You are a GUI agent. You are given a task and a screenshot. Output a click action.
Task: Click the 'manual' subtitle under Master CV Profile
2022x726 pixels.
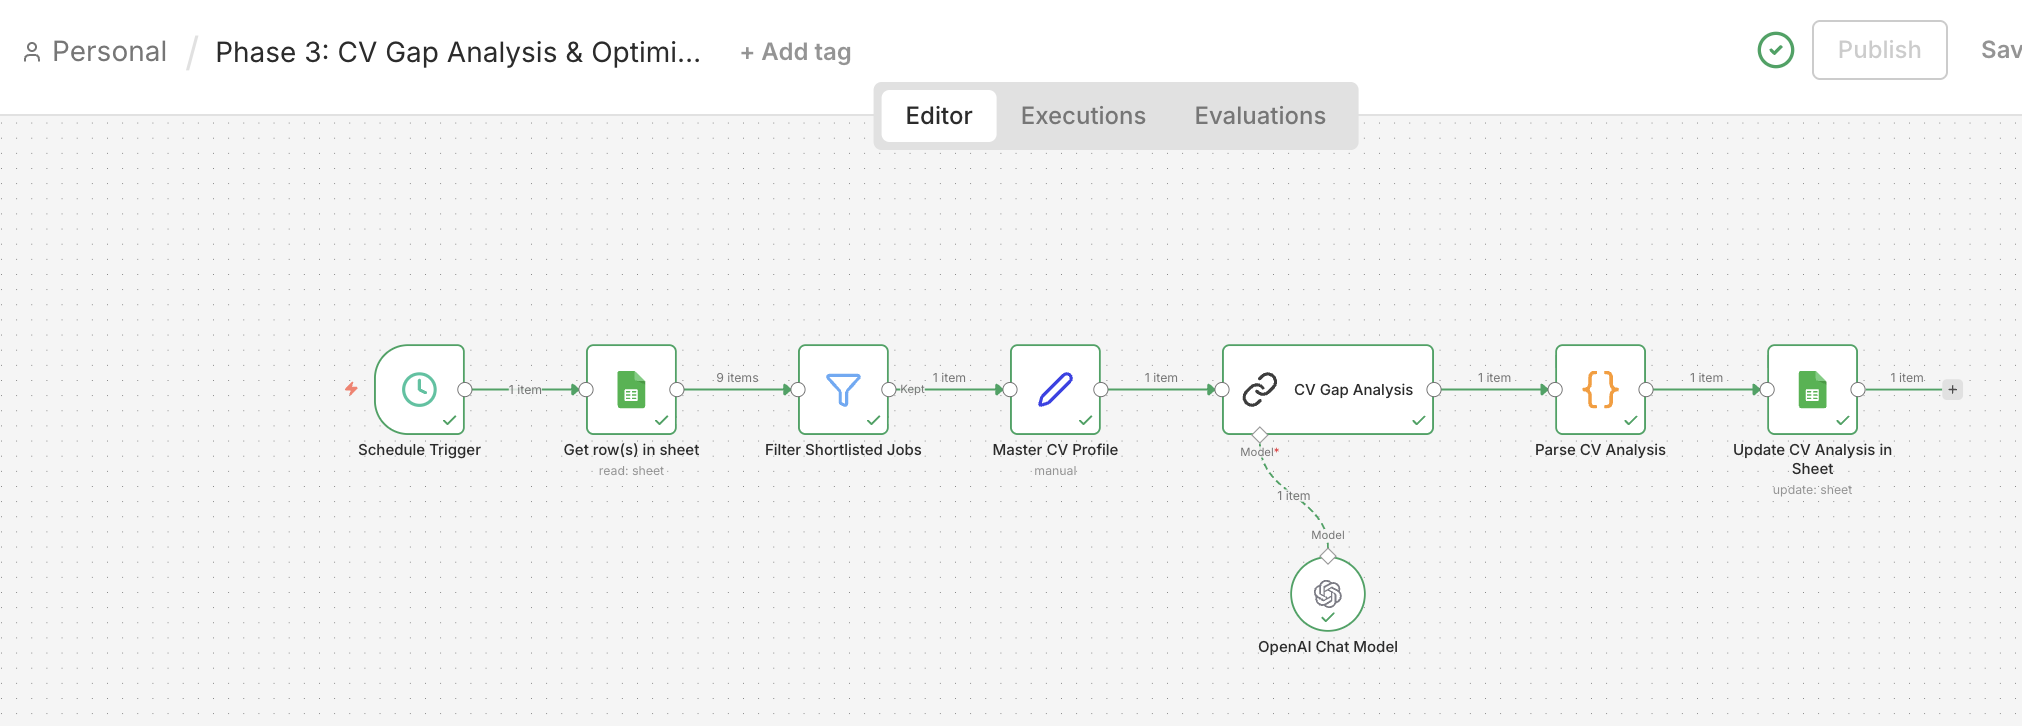click(1055, 471)
